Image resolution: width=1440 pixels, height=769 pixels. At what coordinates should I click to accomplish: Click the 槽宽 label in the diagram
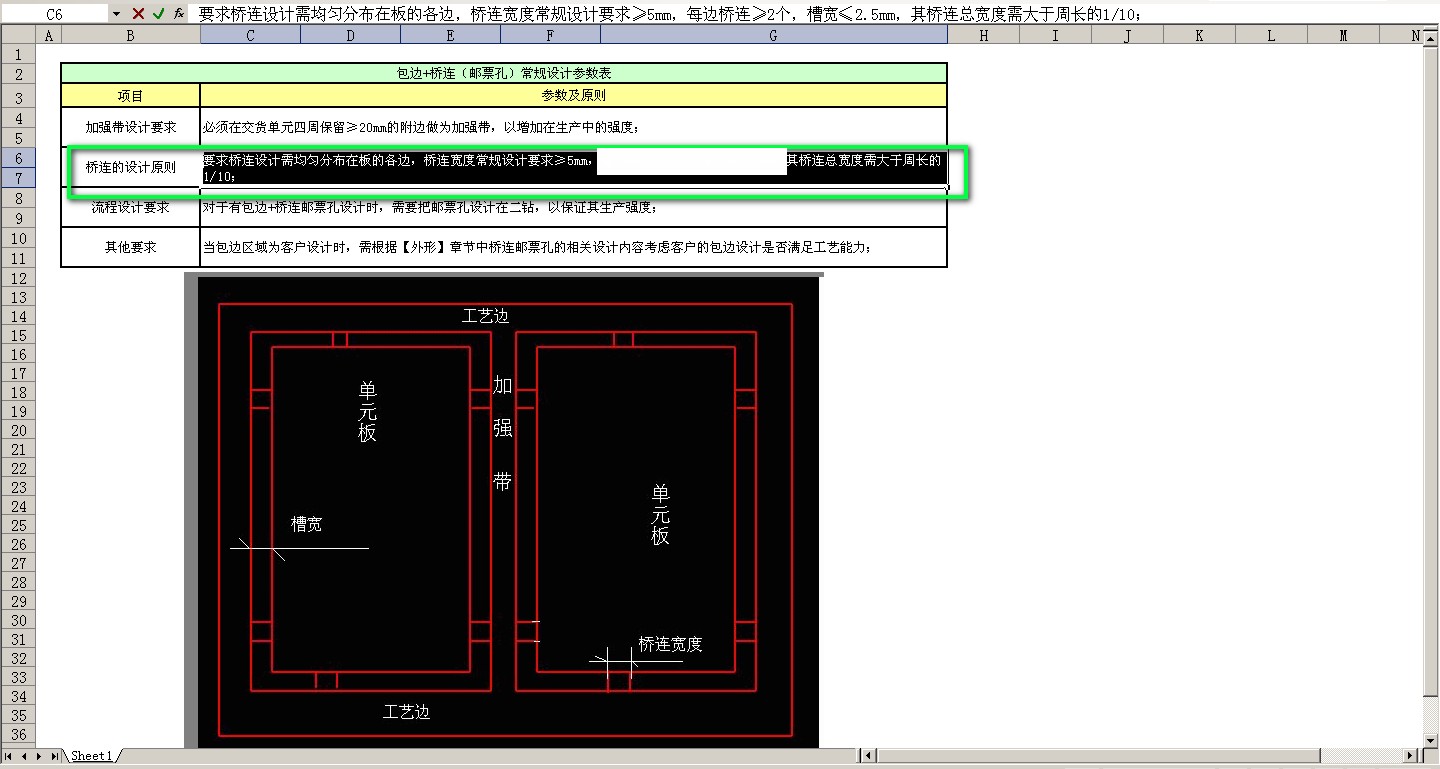306,524
